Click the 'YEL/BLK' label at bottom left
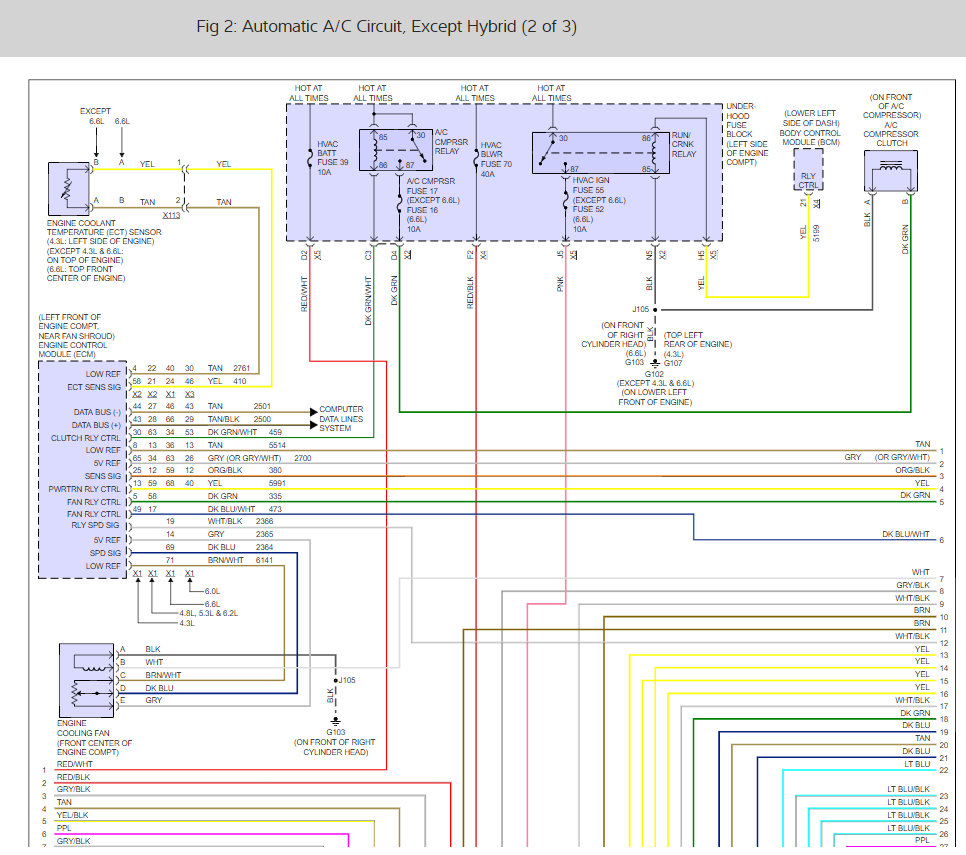The width and height of the screenshot is (966, 855). (x=72, y=815)
